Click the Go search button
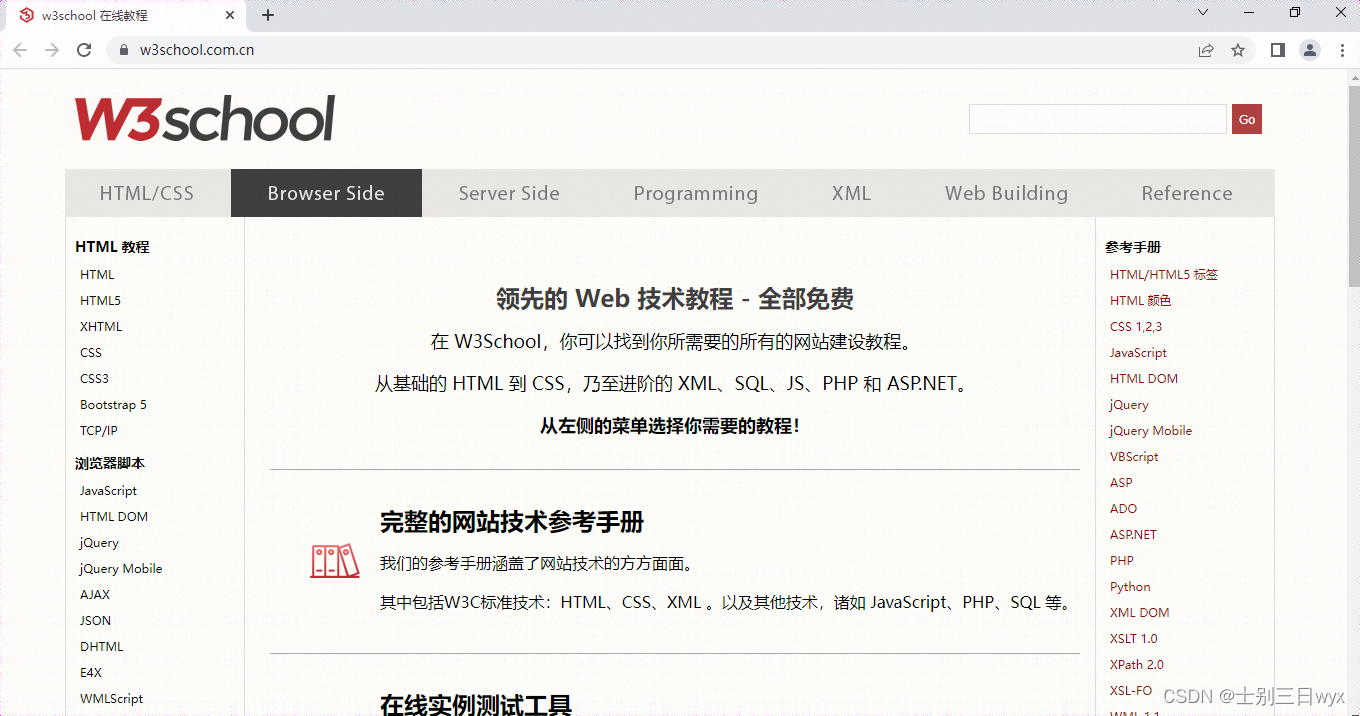Viewport: 1360px width, 716px height. coord(1247,119)
